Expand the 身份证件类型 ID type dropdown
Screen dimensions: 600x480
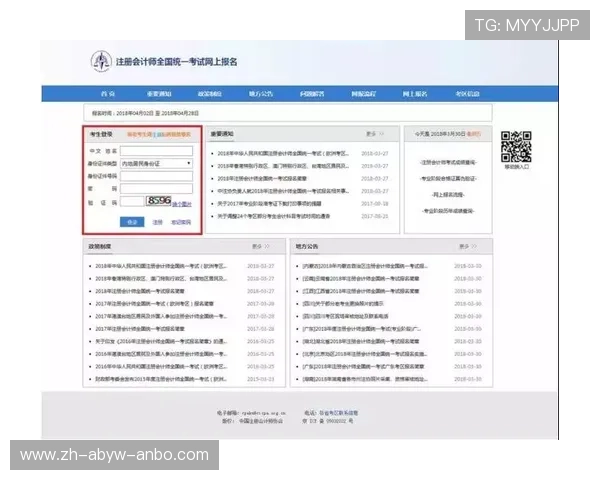[157, 162]
